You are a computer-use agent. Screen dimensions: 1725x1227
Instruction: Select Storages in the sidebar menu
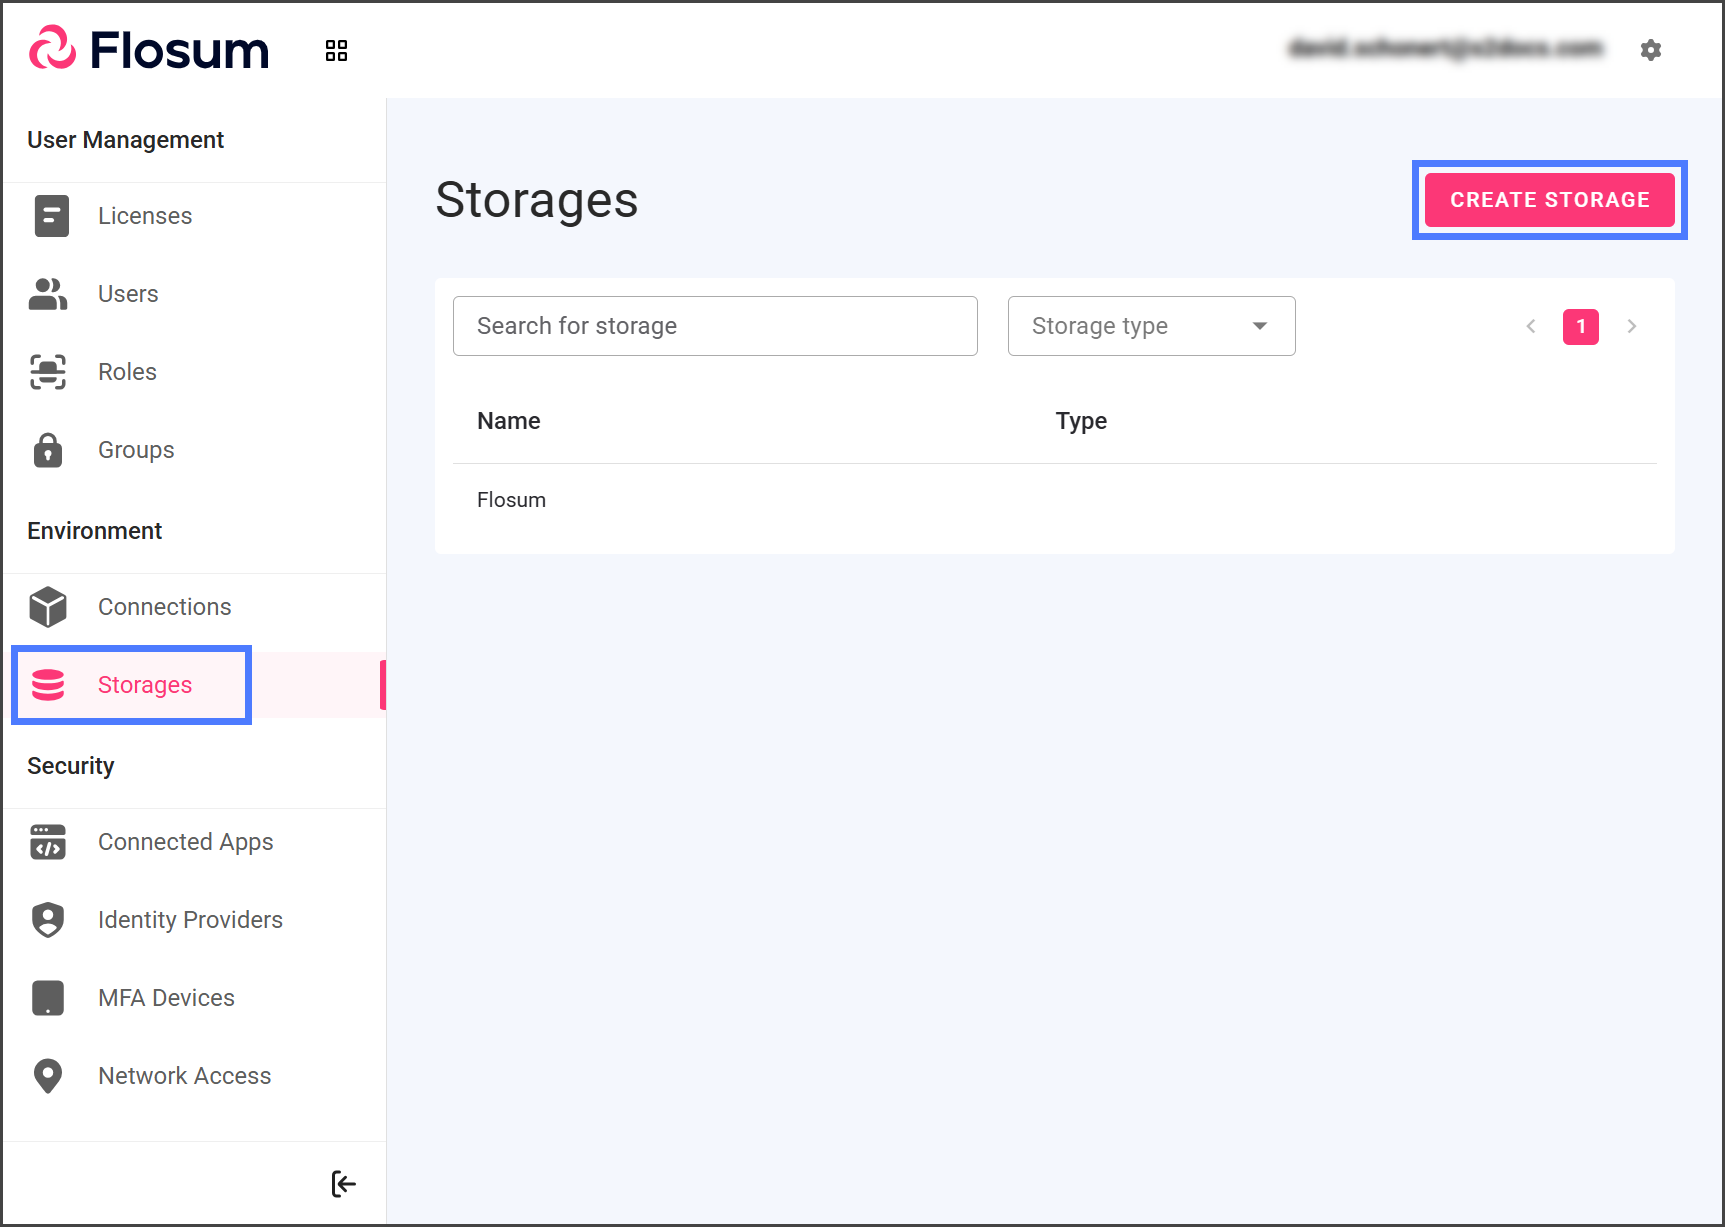click(144, 685)
